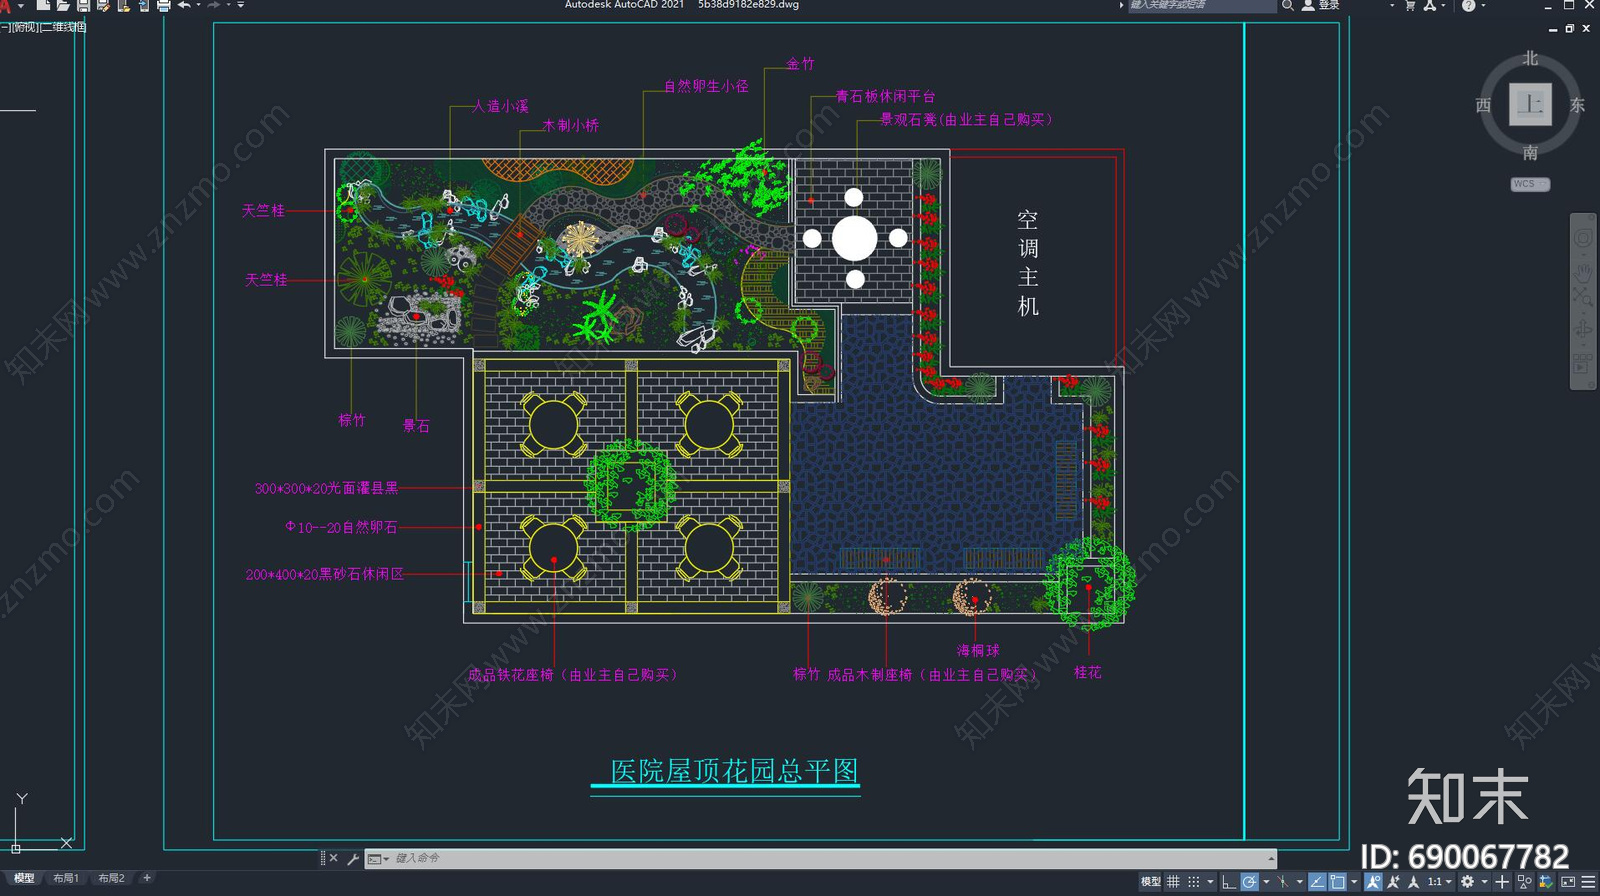The height and width of the screenshot is (896, 1600).
Task: Click the keyword search input box
Action: (1202, 5)
